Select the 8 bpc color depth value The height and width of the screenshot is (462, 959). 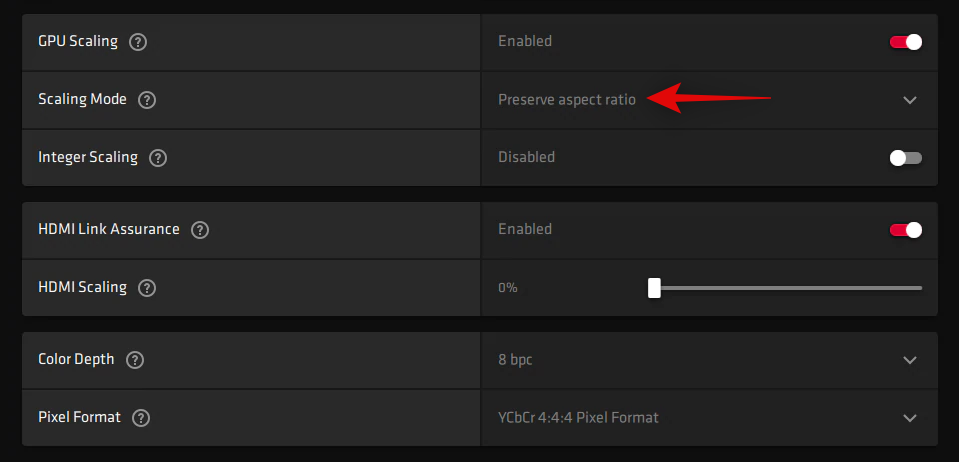click(515, 360)
